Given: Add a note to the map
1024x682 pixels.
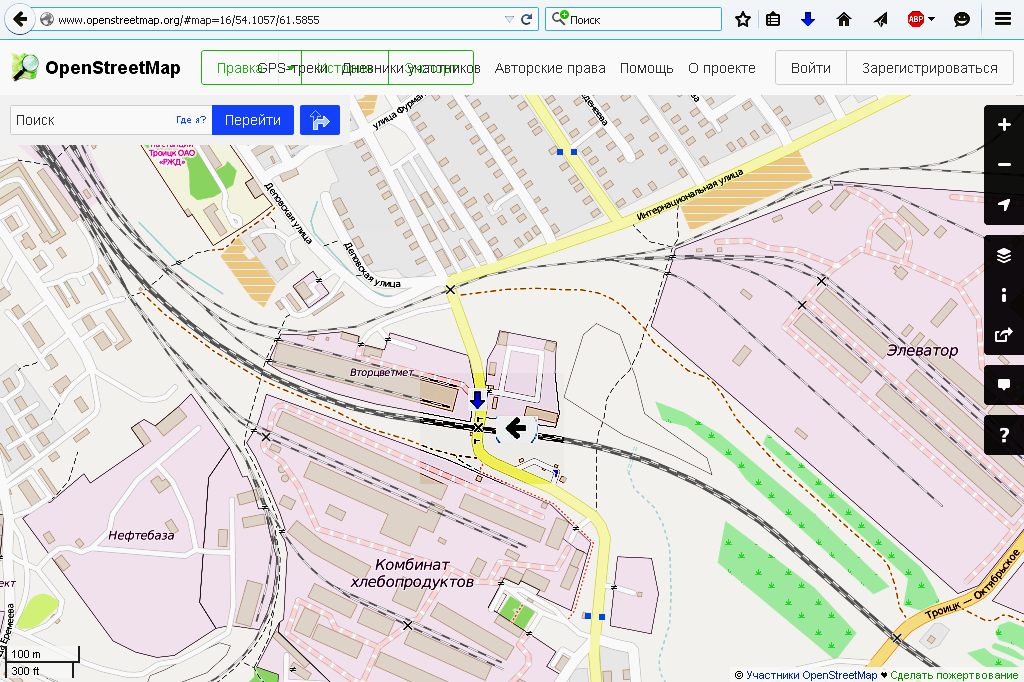Looking at the screenshot, I should coord(1004,385).
